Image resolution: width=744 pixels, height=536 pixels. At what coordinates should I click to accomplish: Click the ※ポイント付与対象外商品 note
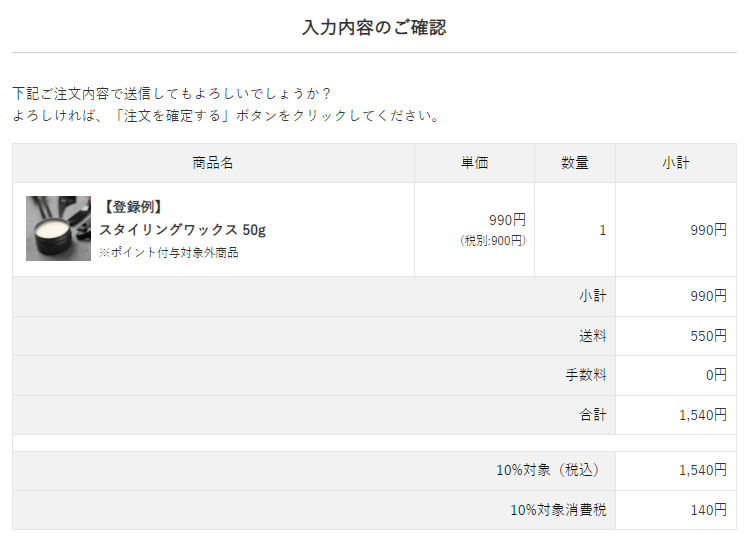168,253
